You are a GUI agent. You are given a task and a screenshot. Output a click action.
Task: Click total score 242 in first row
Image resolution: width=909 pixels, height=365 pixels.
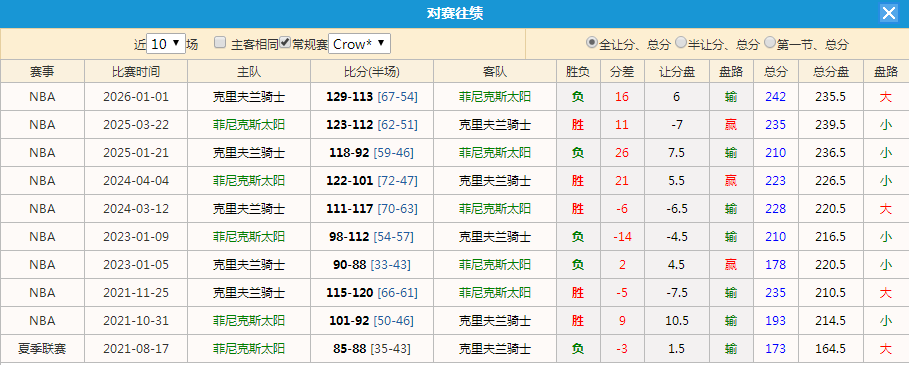click(x=775, y=97)
